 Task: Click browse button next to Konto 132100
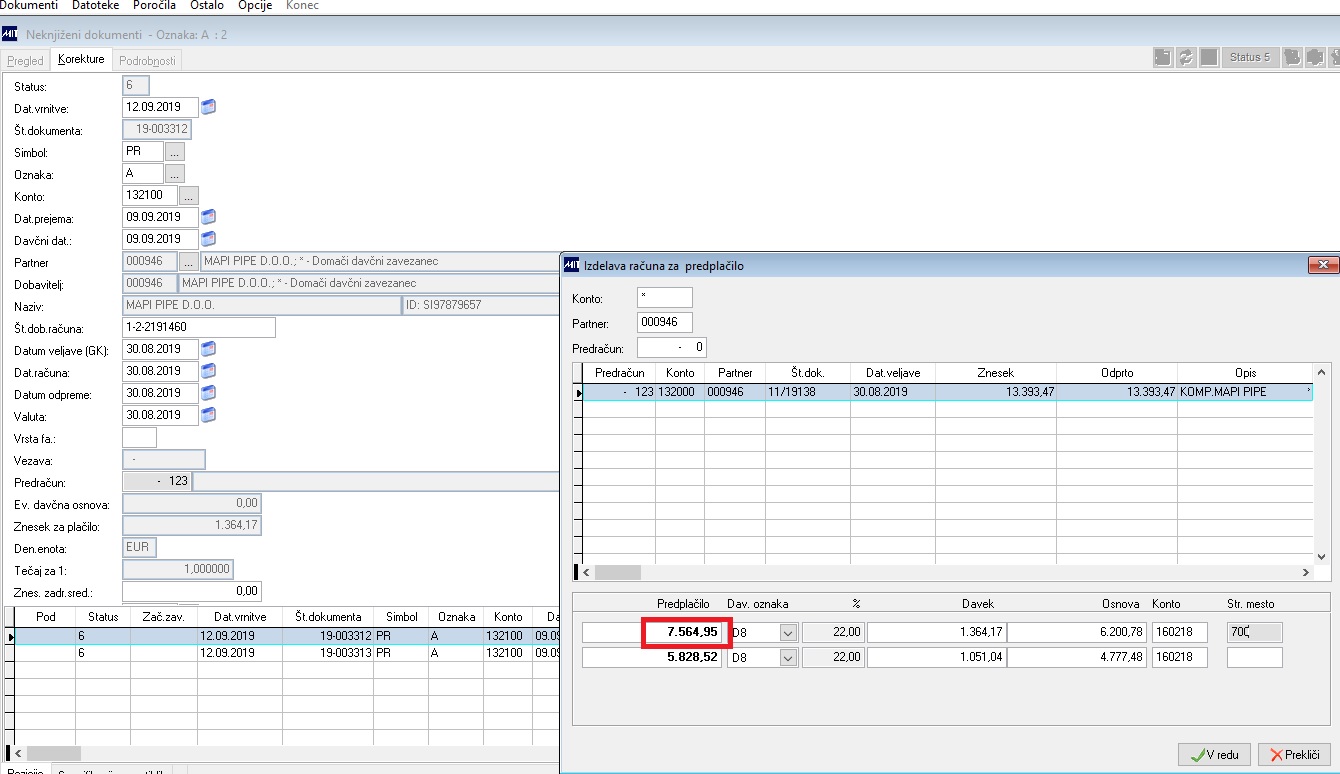(x=189, y=196)
